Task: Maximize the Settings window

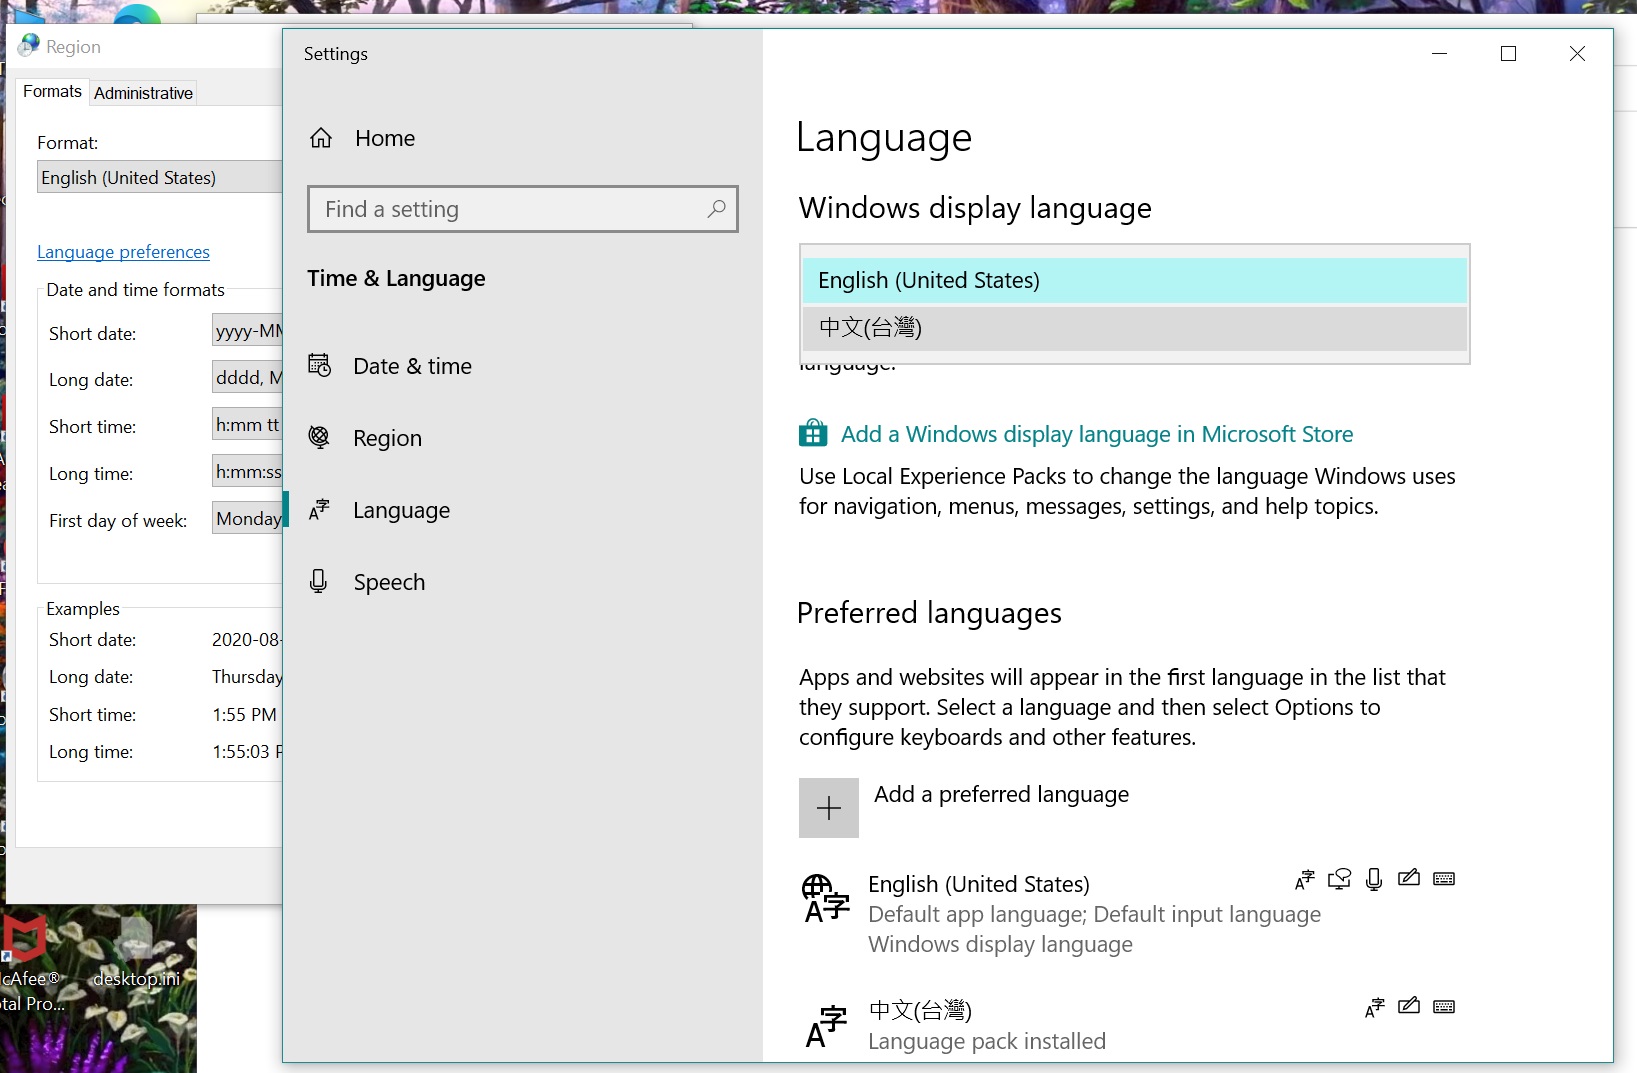Action: point(1508,54)
